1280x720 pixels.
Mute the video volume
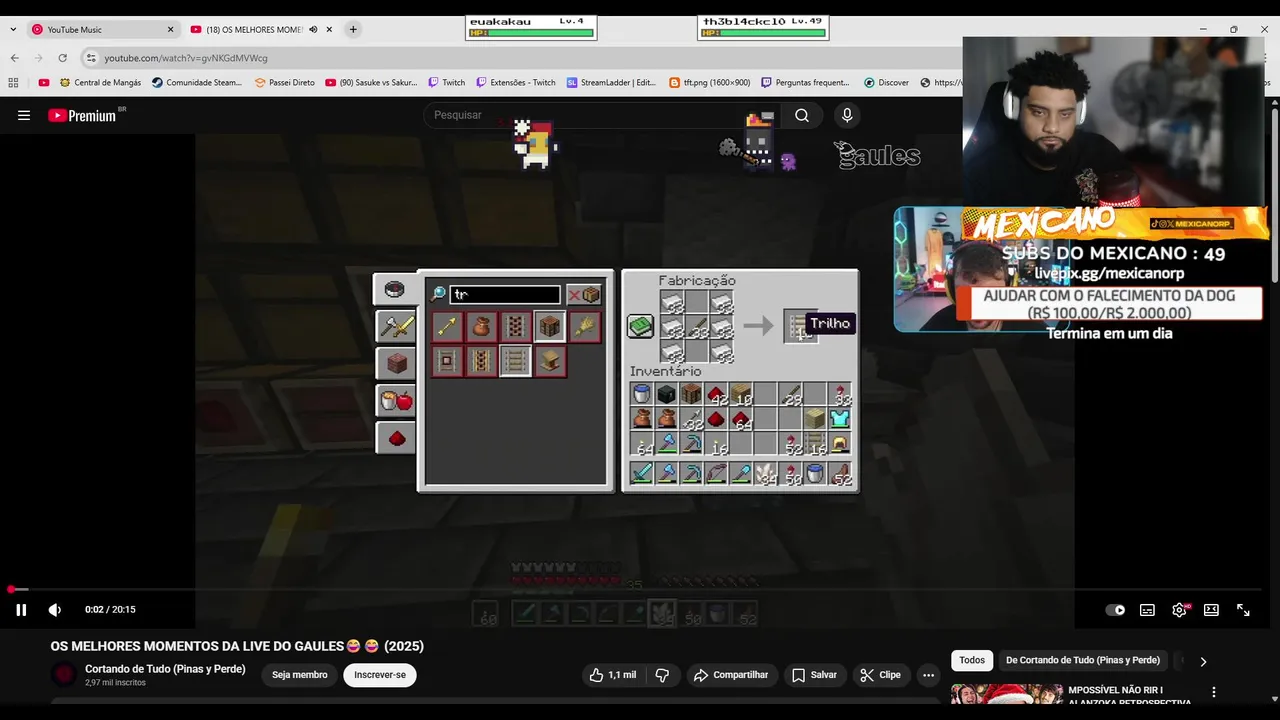[x=55, y=610]
